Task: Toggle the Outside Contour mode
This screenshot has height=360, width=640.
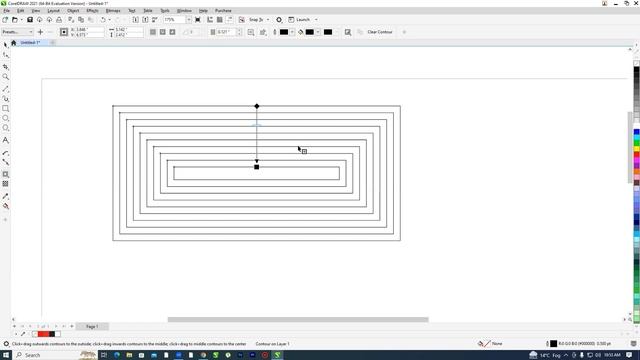Action: (173, 32)
